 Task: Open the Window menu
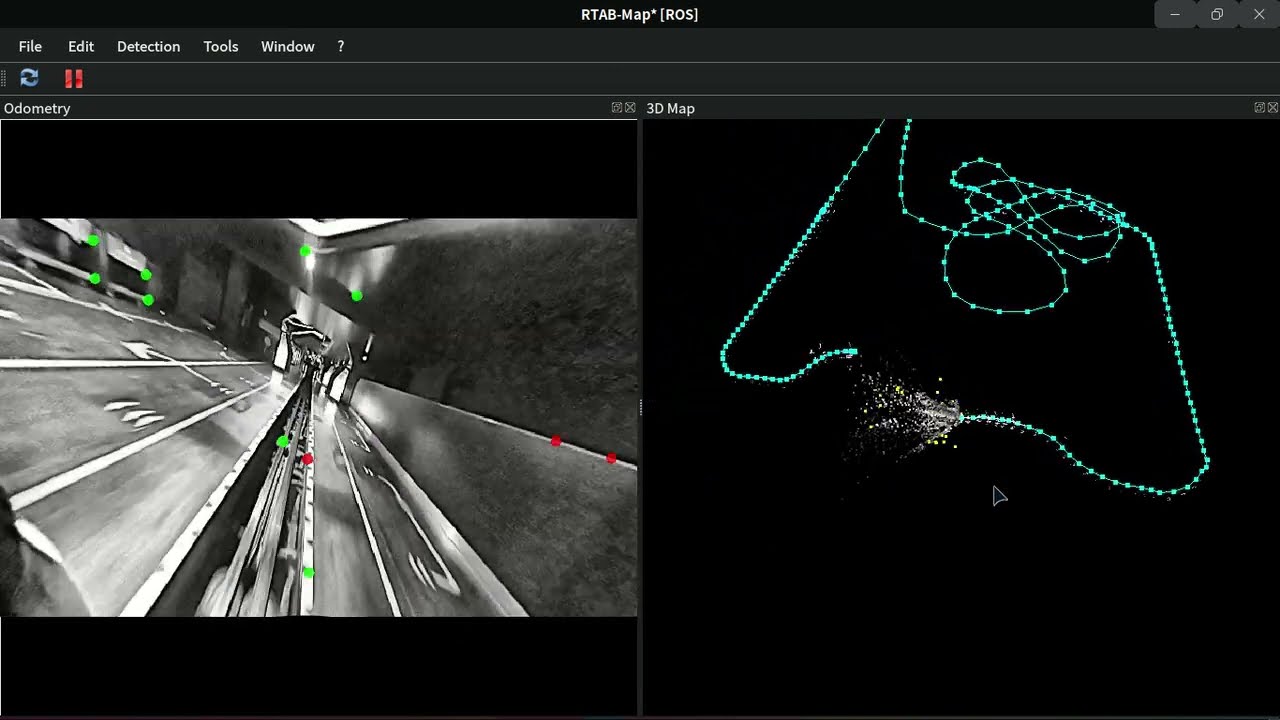click(x=287, y=46)
